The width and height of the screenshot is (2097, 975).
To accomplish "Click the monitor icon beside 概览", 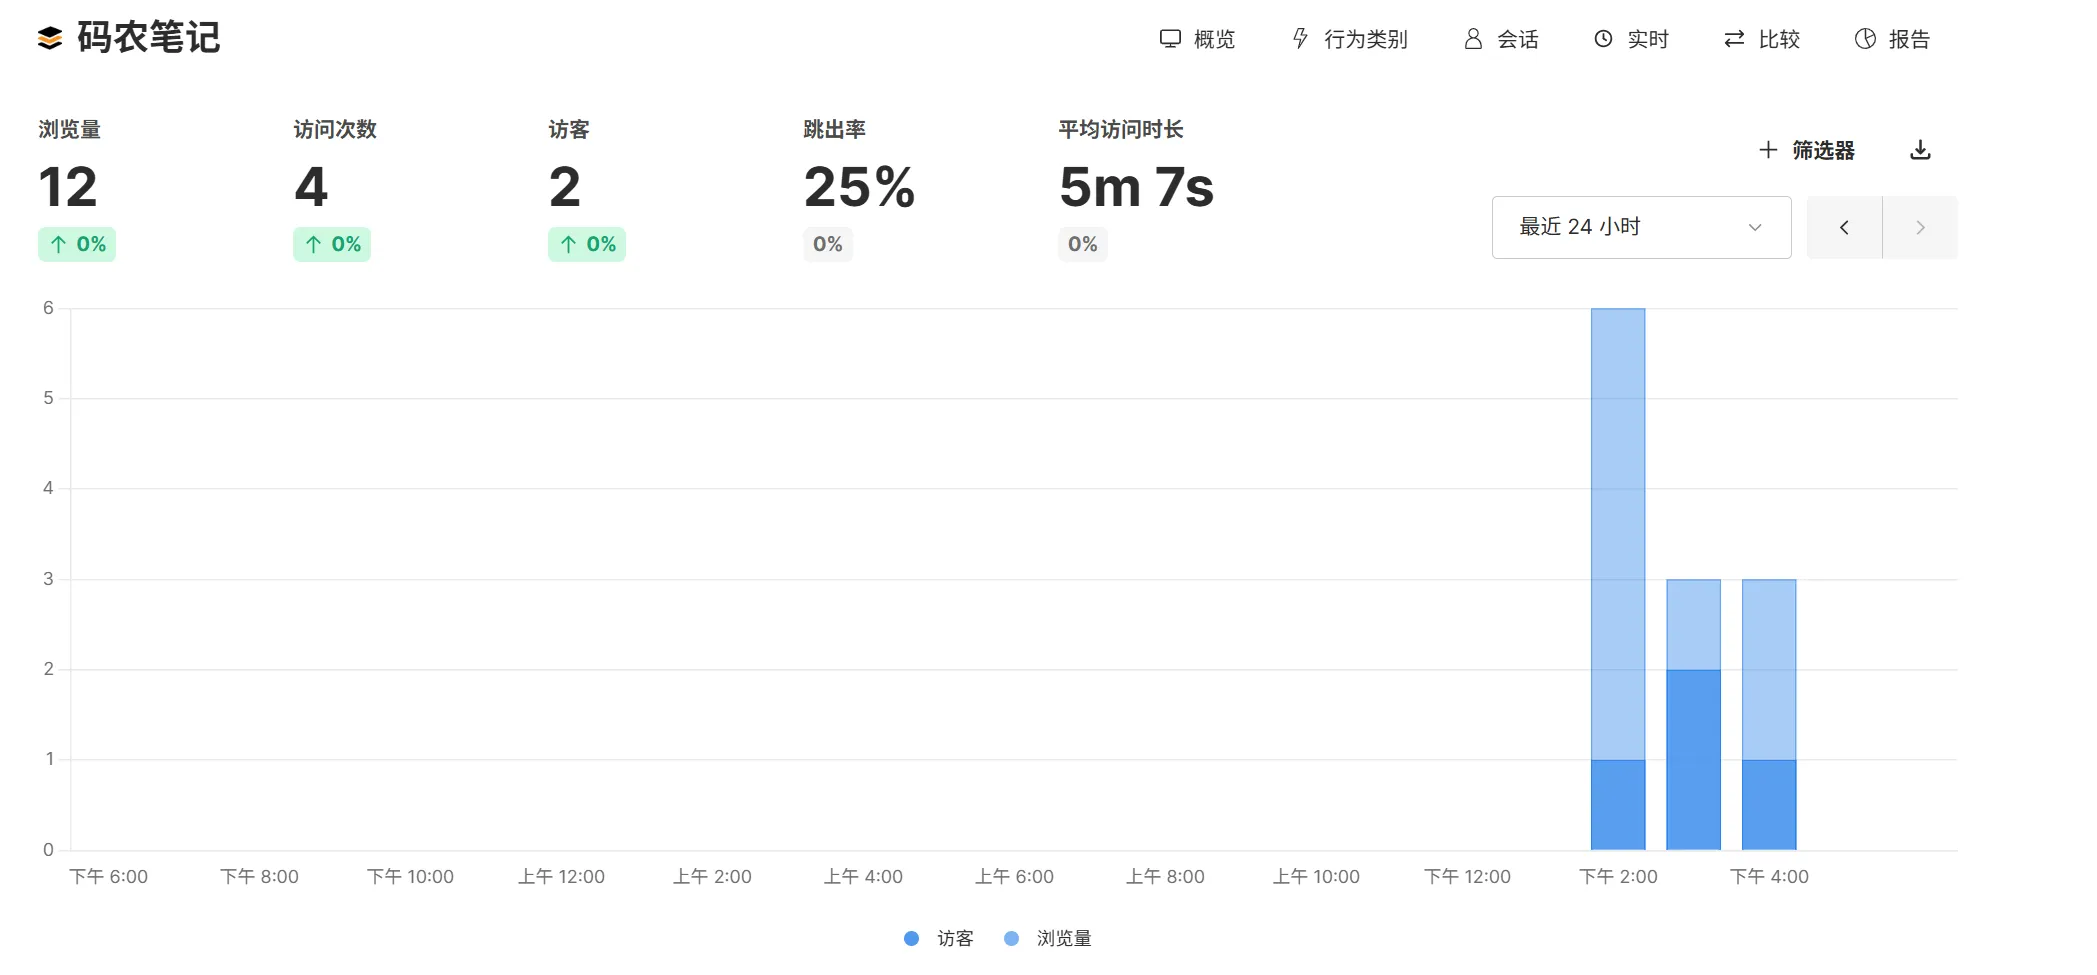I will click(x=1170, y=39).
